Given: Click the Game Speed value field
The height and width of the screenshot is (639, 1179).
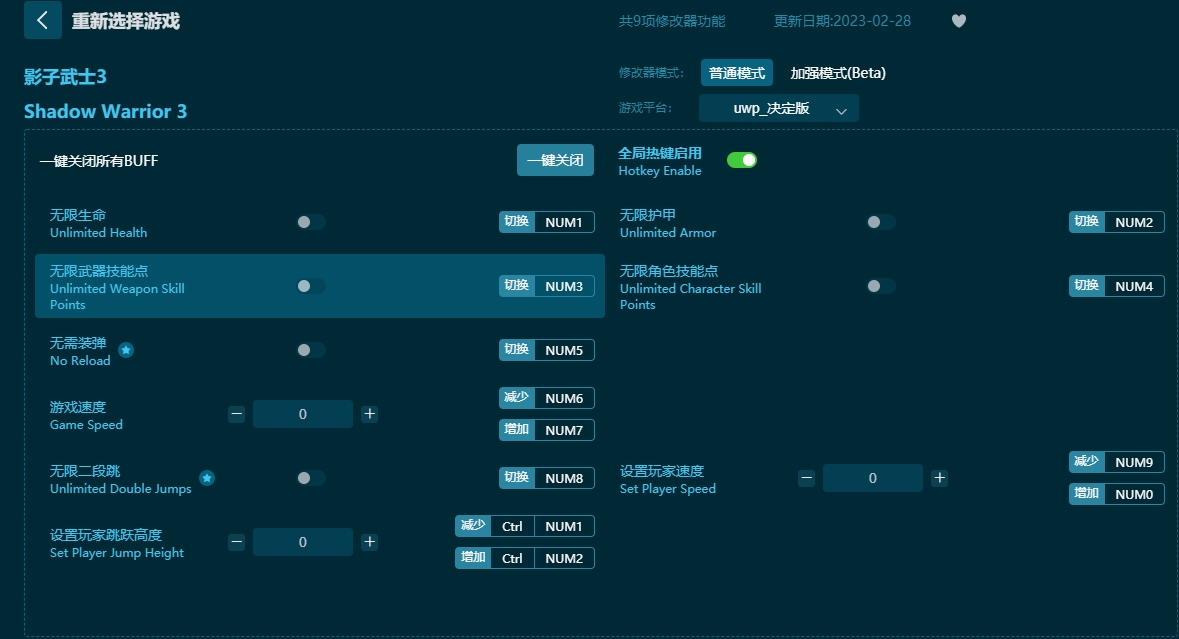Looking at the screenshot, I should point(303,414).
